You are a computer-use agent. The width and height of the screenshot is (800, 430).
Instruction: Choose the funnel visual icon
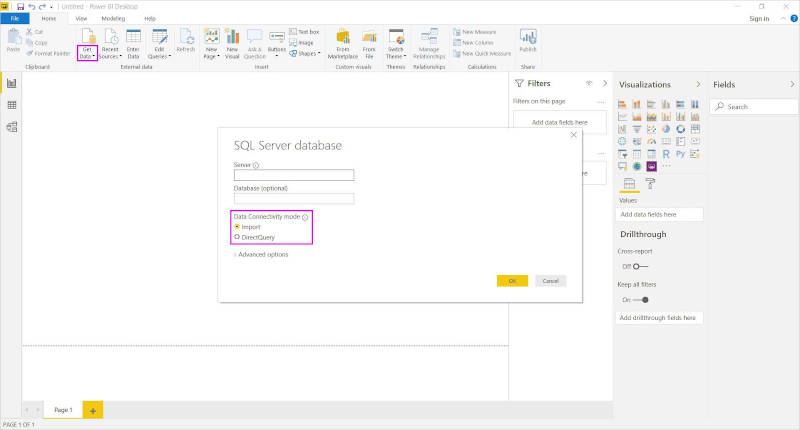click(637, 129)
